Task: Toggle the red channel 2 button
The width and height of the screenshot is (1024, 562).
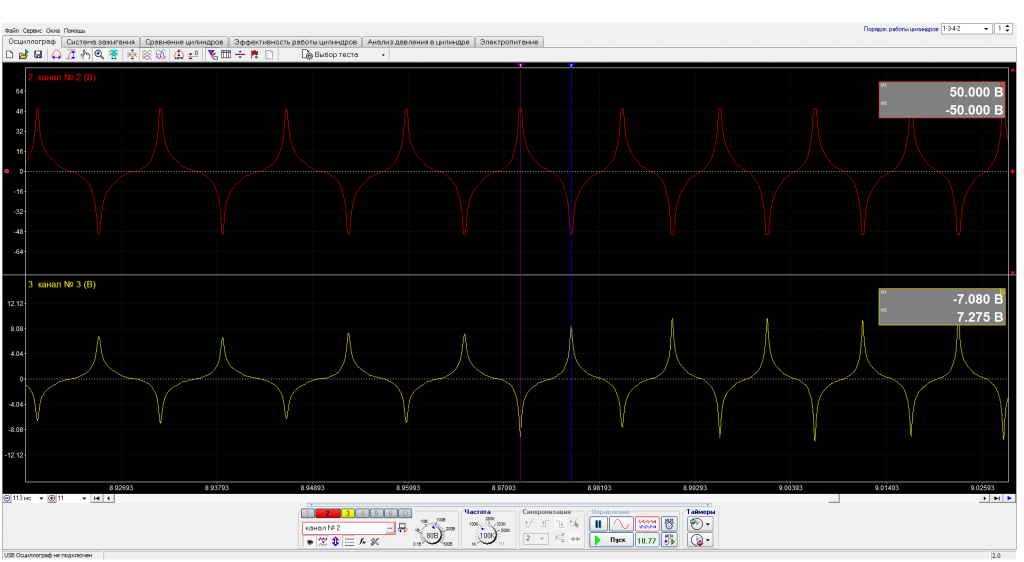Action: (x=328, y=513)
